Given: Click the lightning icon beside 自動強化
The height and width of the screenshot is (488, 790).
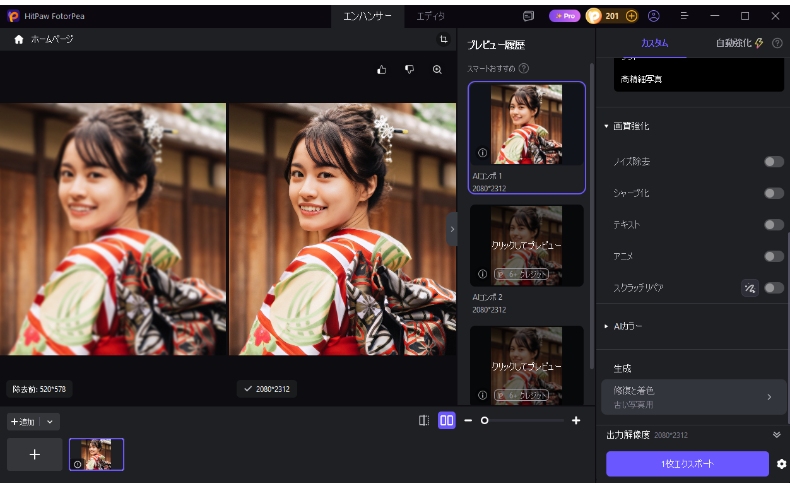Looking at the screenshot, I should [x=759, y=43].
